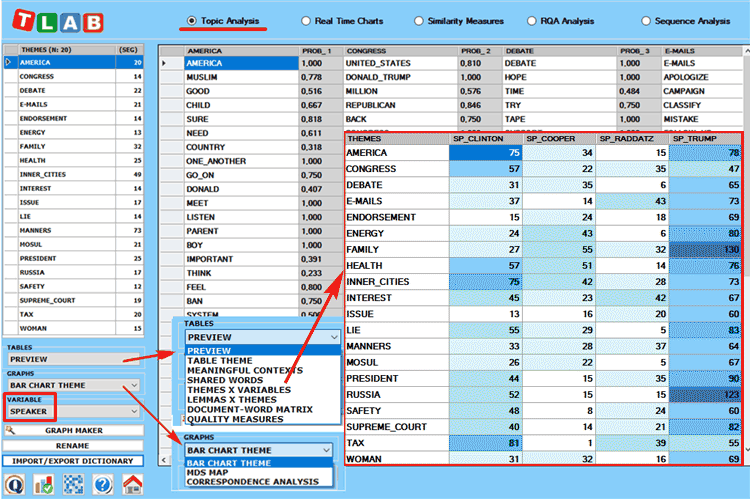Click the DONALD_TRUMP cell in CONGRESS column
The image size is (750, 499).
401,77
